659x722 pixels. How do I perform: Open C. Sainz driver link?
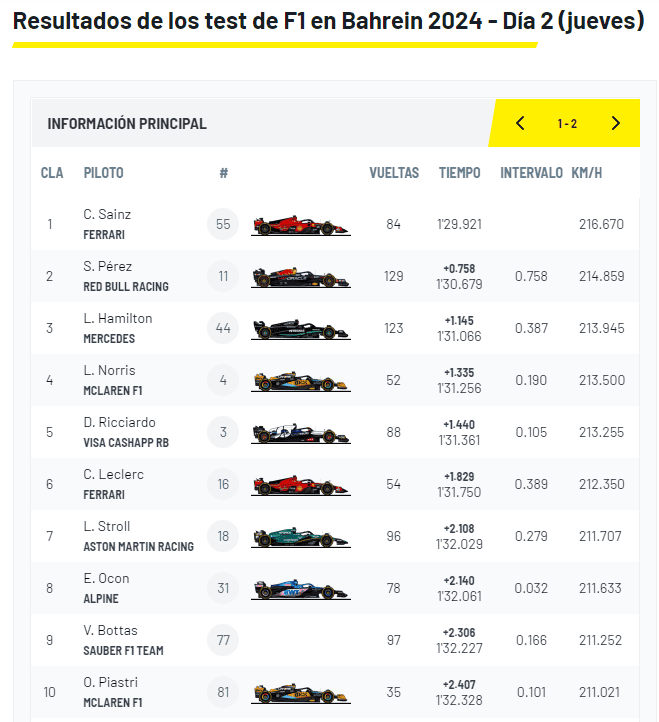tap(107, 215)
